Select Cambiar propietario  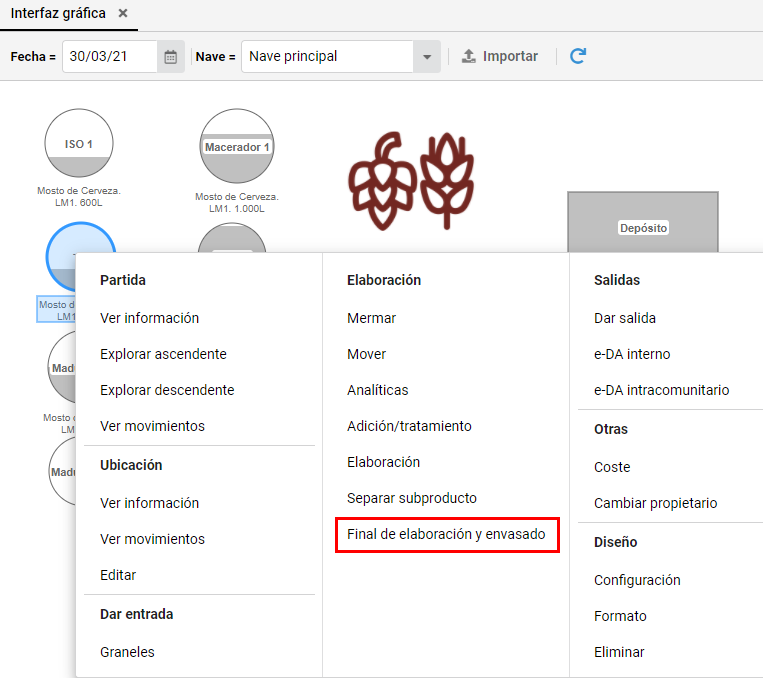click(x=655, y=503)
